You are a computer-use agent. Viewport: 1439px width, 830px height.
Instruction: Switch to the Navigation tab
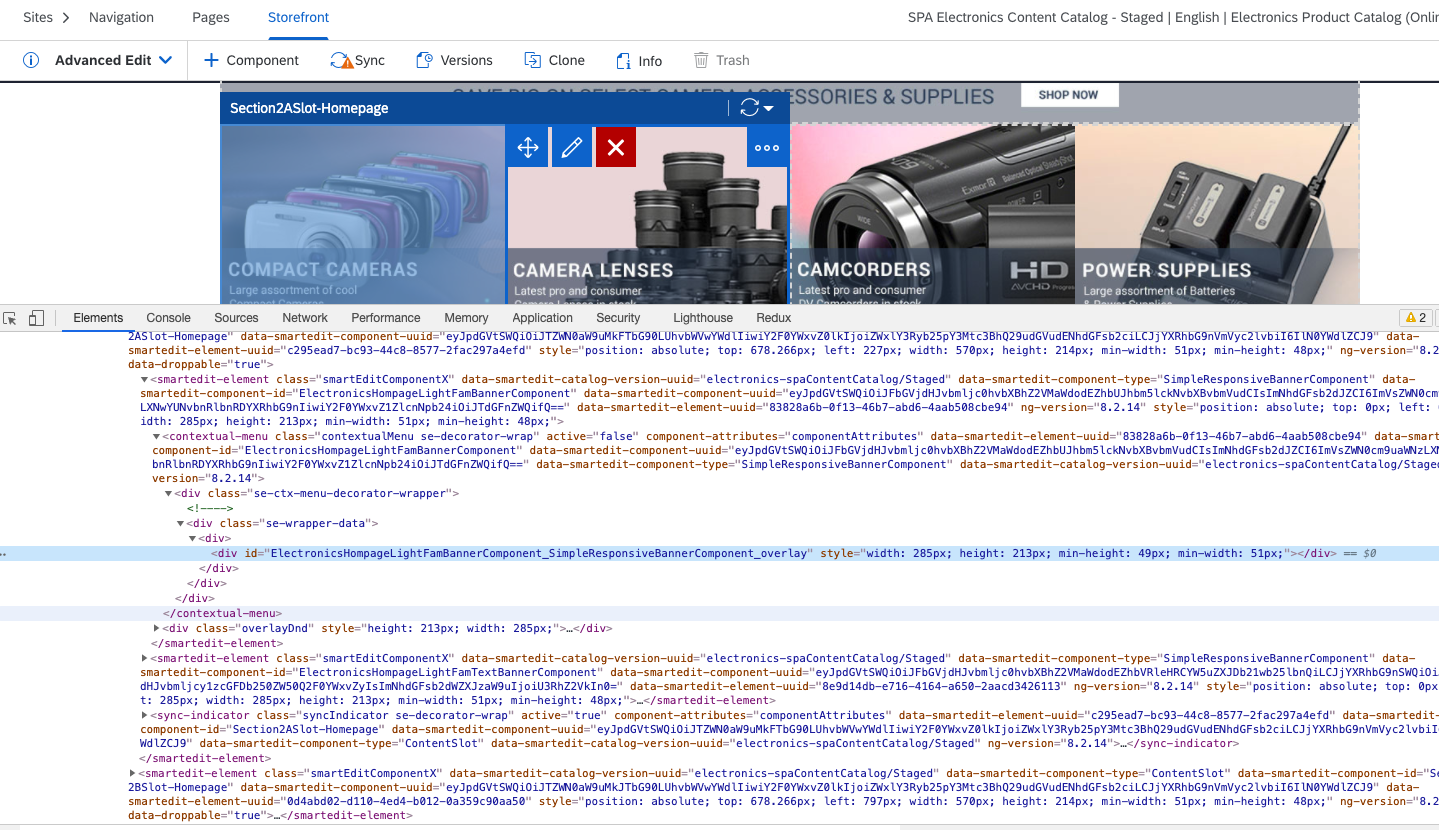tap(121, 17)
